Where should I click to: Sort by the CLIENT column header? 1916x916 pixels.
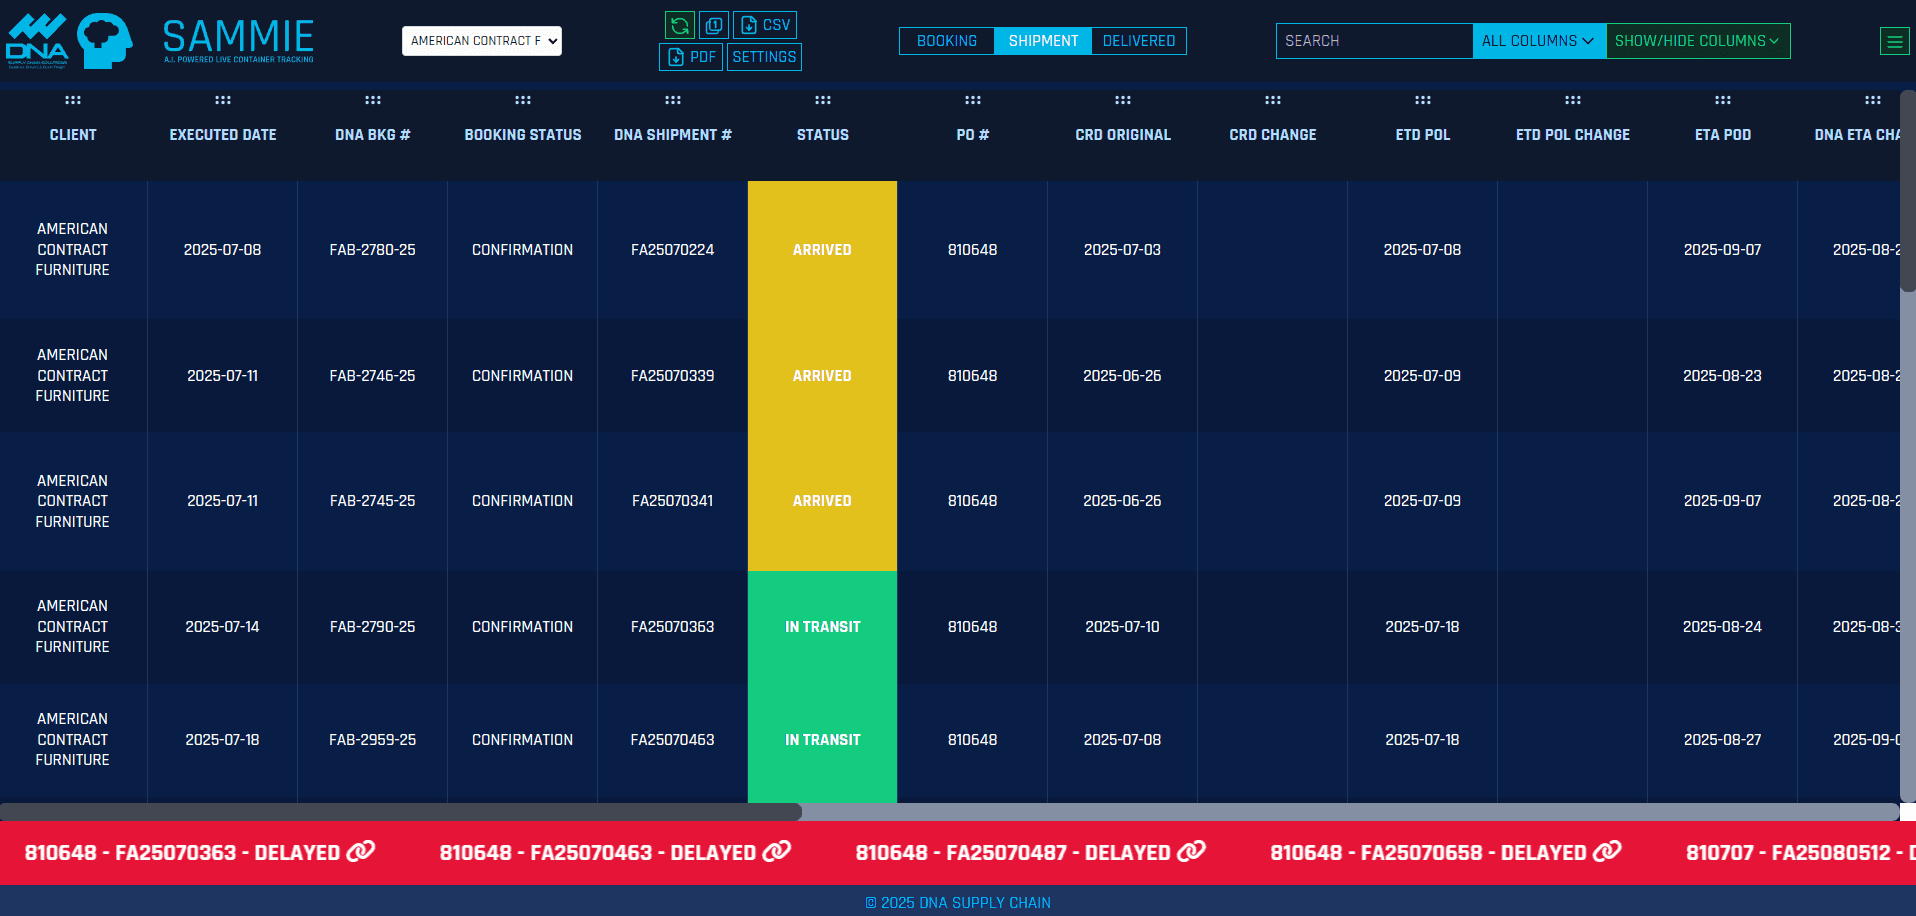click(73, 135)
